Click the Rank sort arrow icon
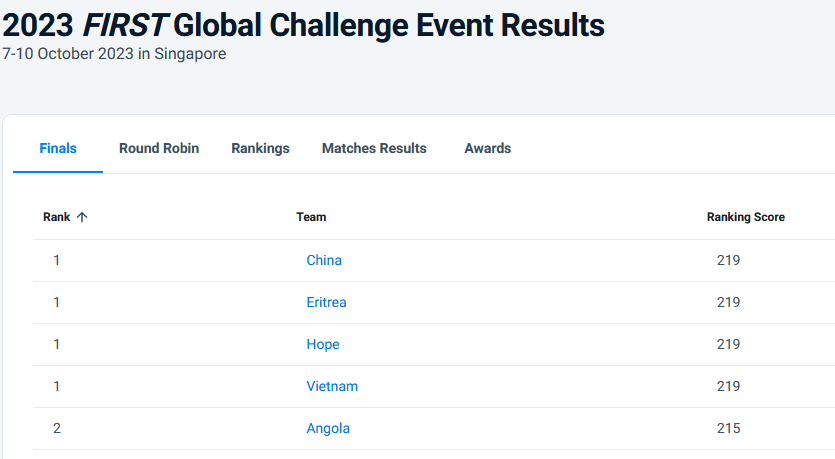The image size is (835, 459). (82, 217)
